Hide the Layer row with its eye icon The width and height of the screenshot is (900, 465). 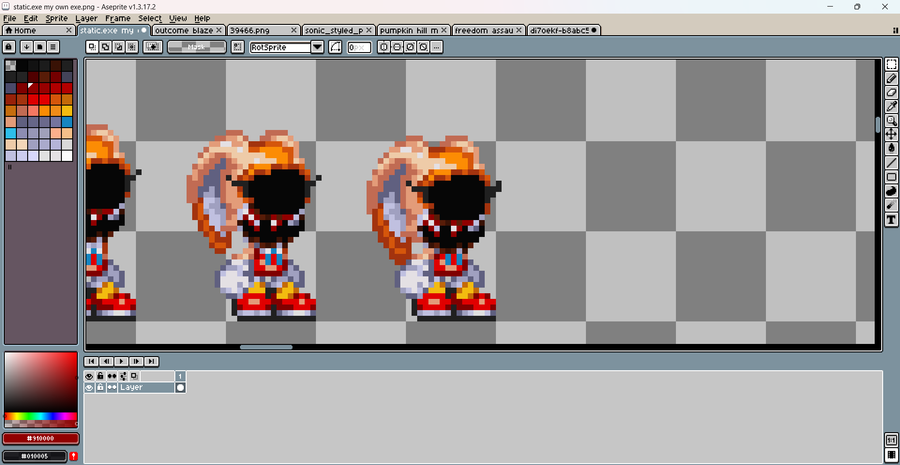click(89, 388)
